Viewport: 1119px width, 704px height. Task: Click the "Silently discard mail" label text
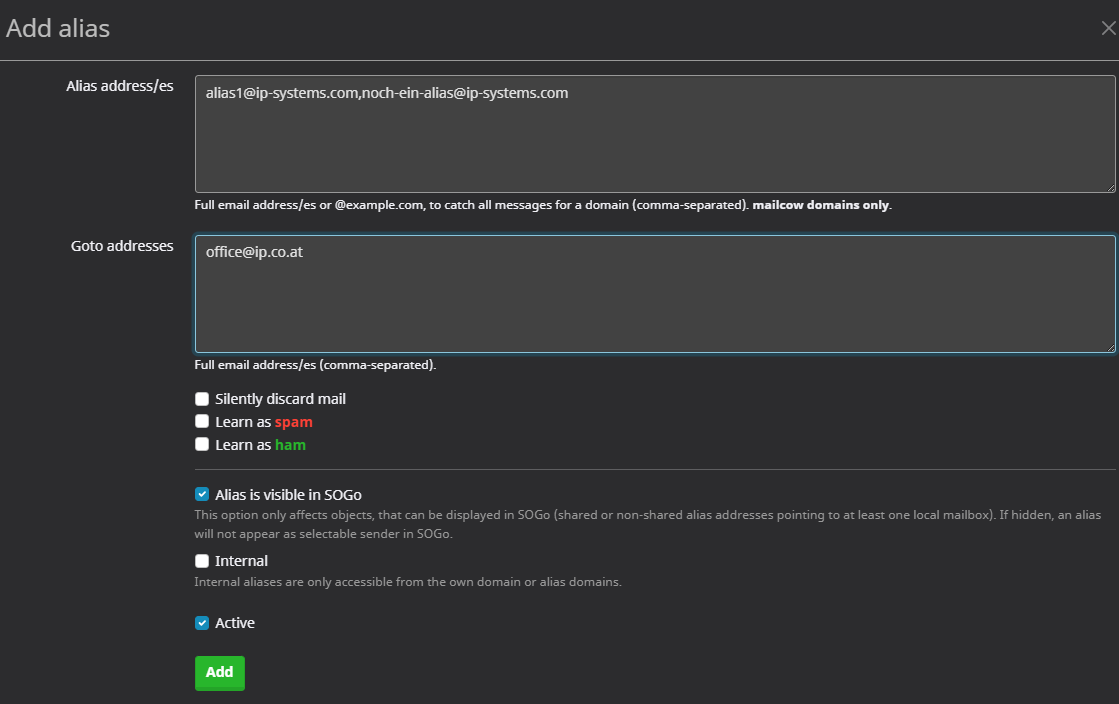click(x=280, y=399)
